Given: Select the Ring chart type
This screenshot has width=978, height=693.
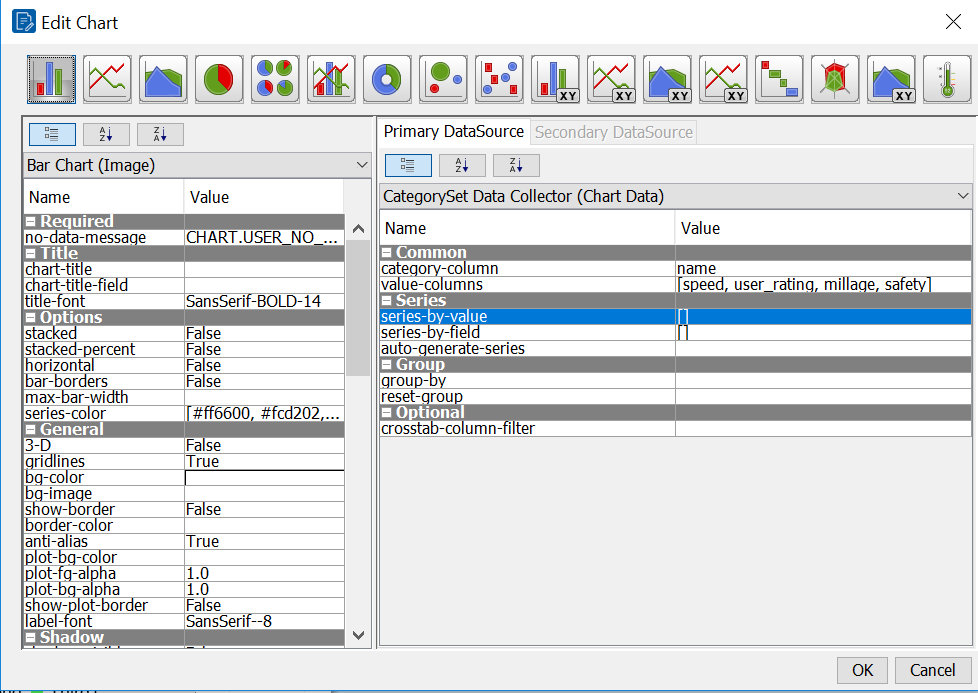Looking at the screenshot, I should click(x=387, y=79).
